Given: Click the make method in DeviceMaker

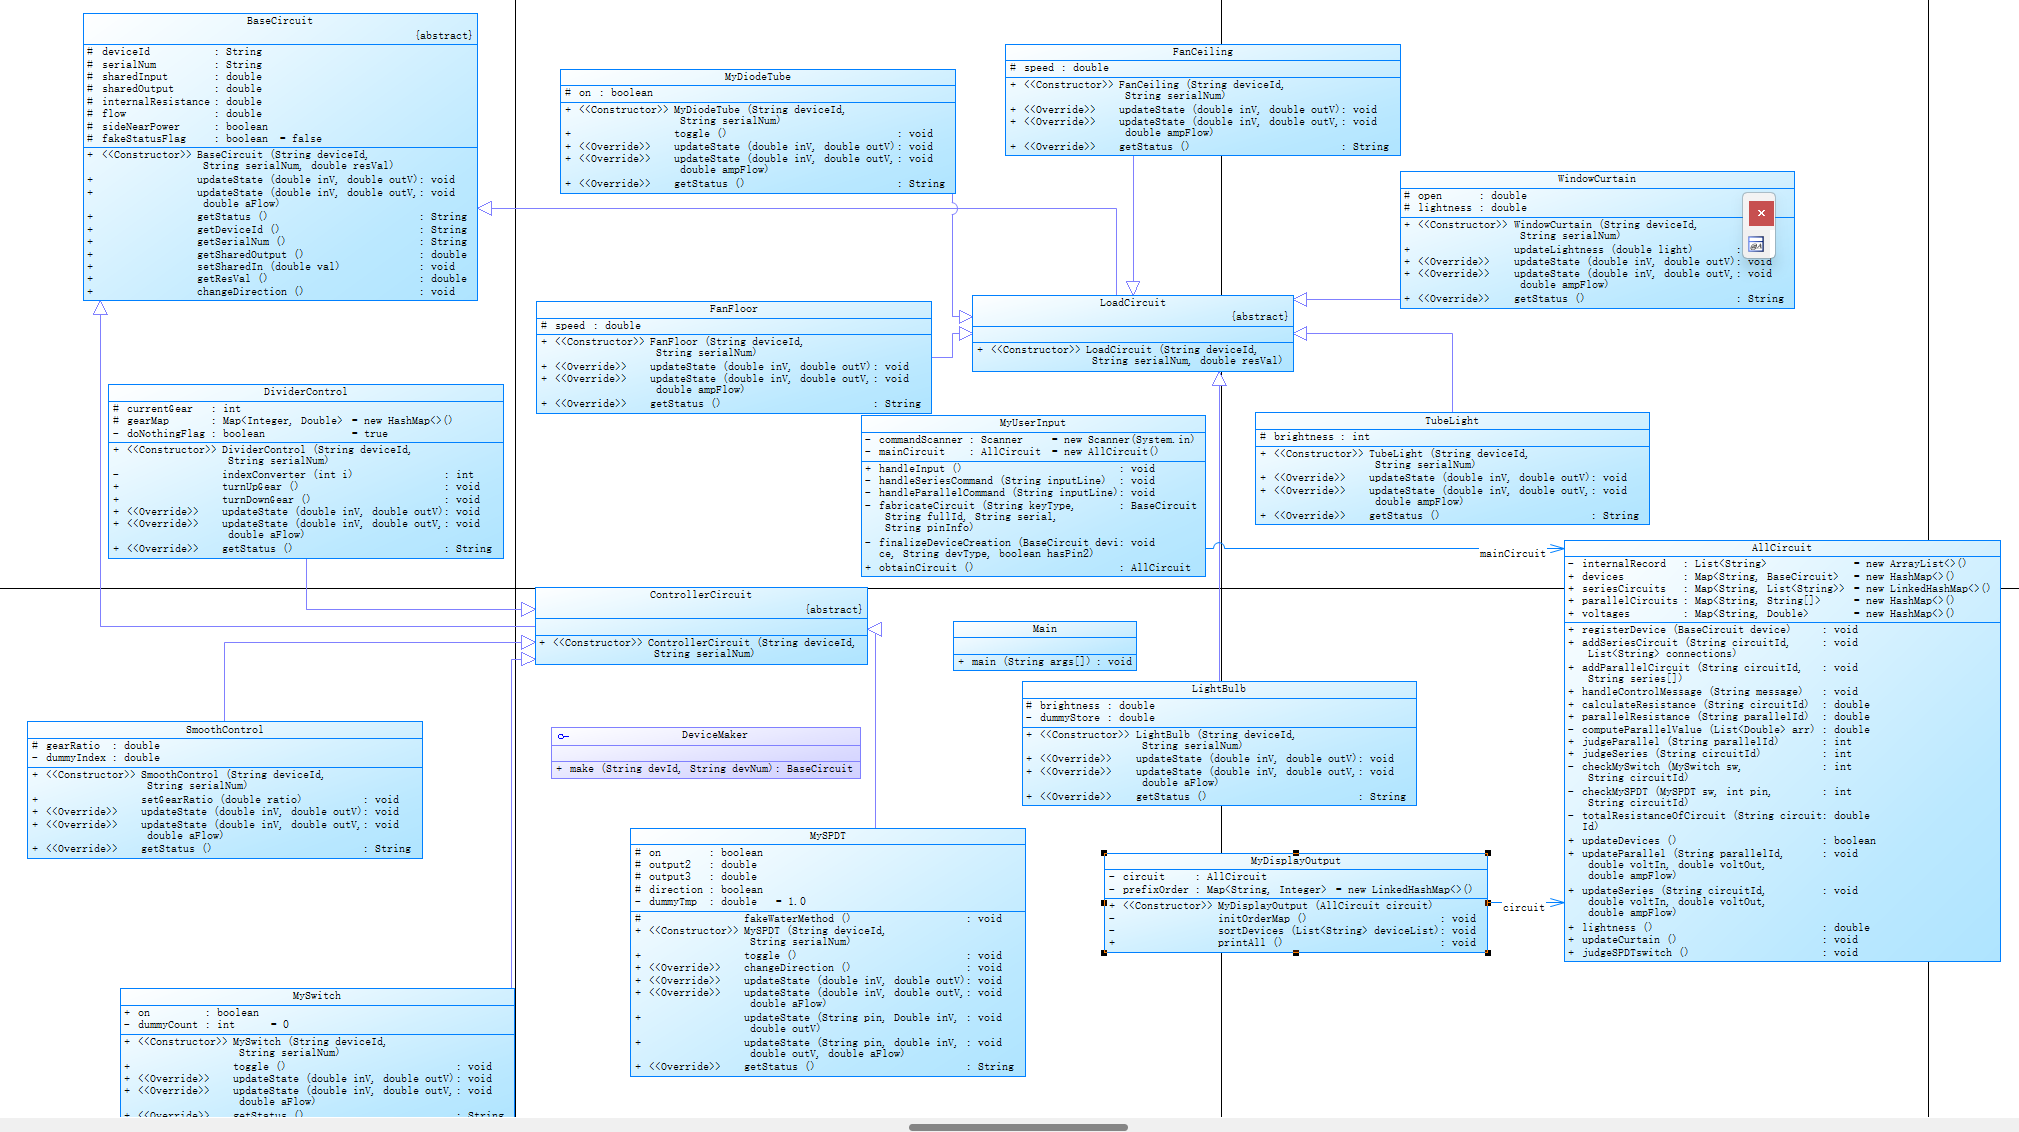Looking at the screenshot, I should (x=705, y=769).
